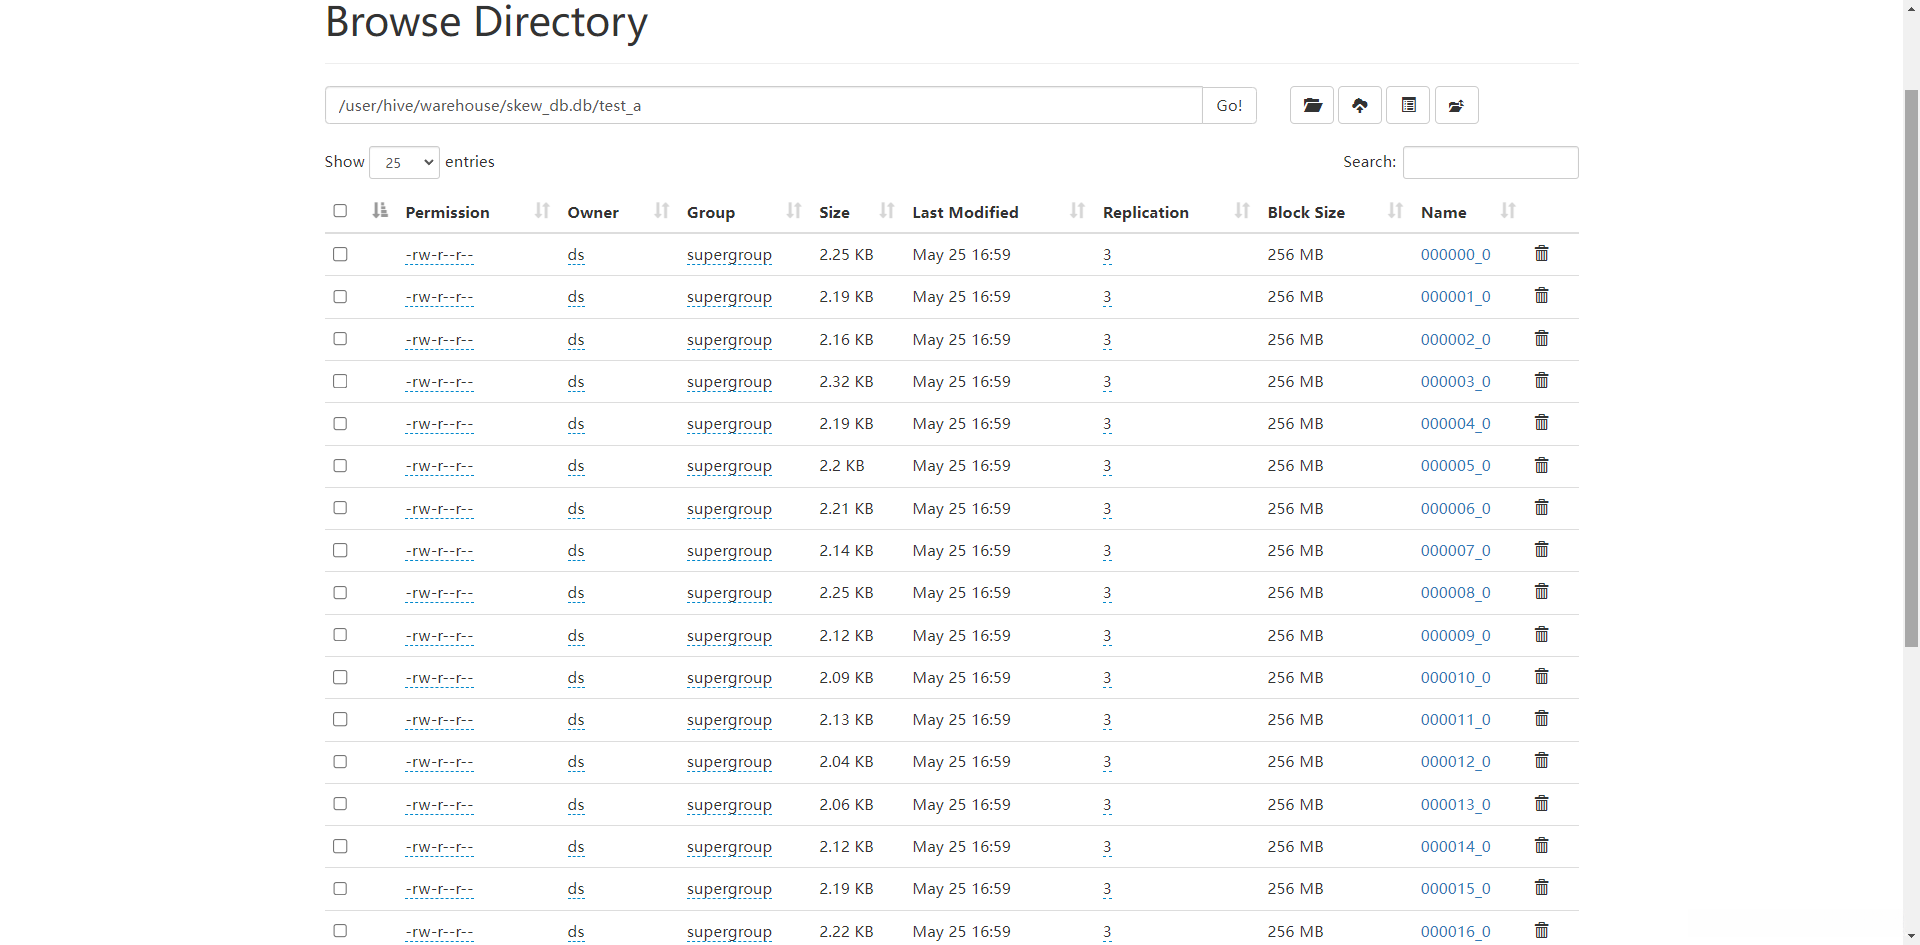Delete file 000000_0 with trash icon
Viewport: 1920px width, 945px height.
[1541, 254]
